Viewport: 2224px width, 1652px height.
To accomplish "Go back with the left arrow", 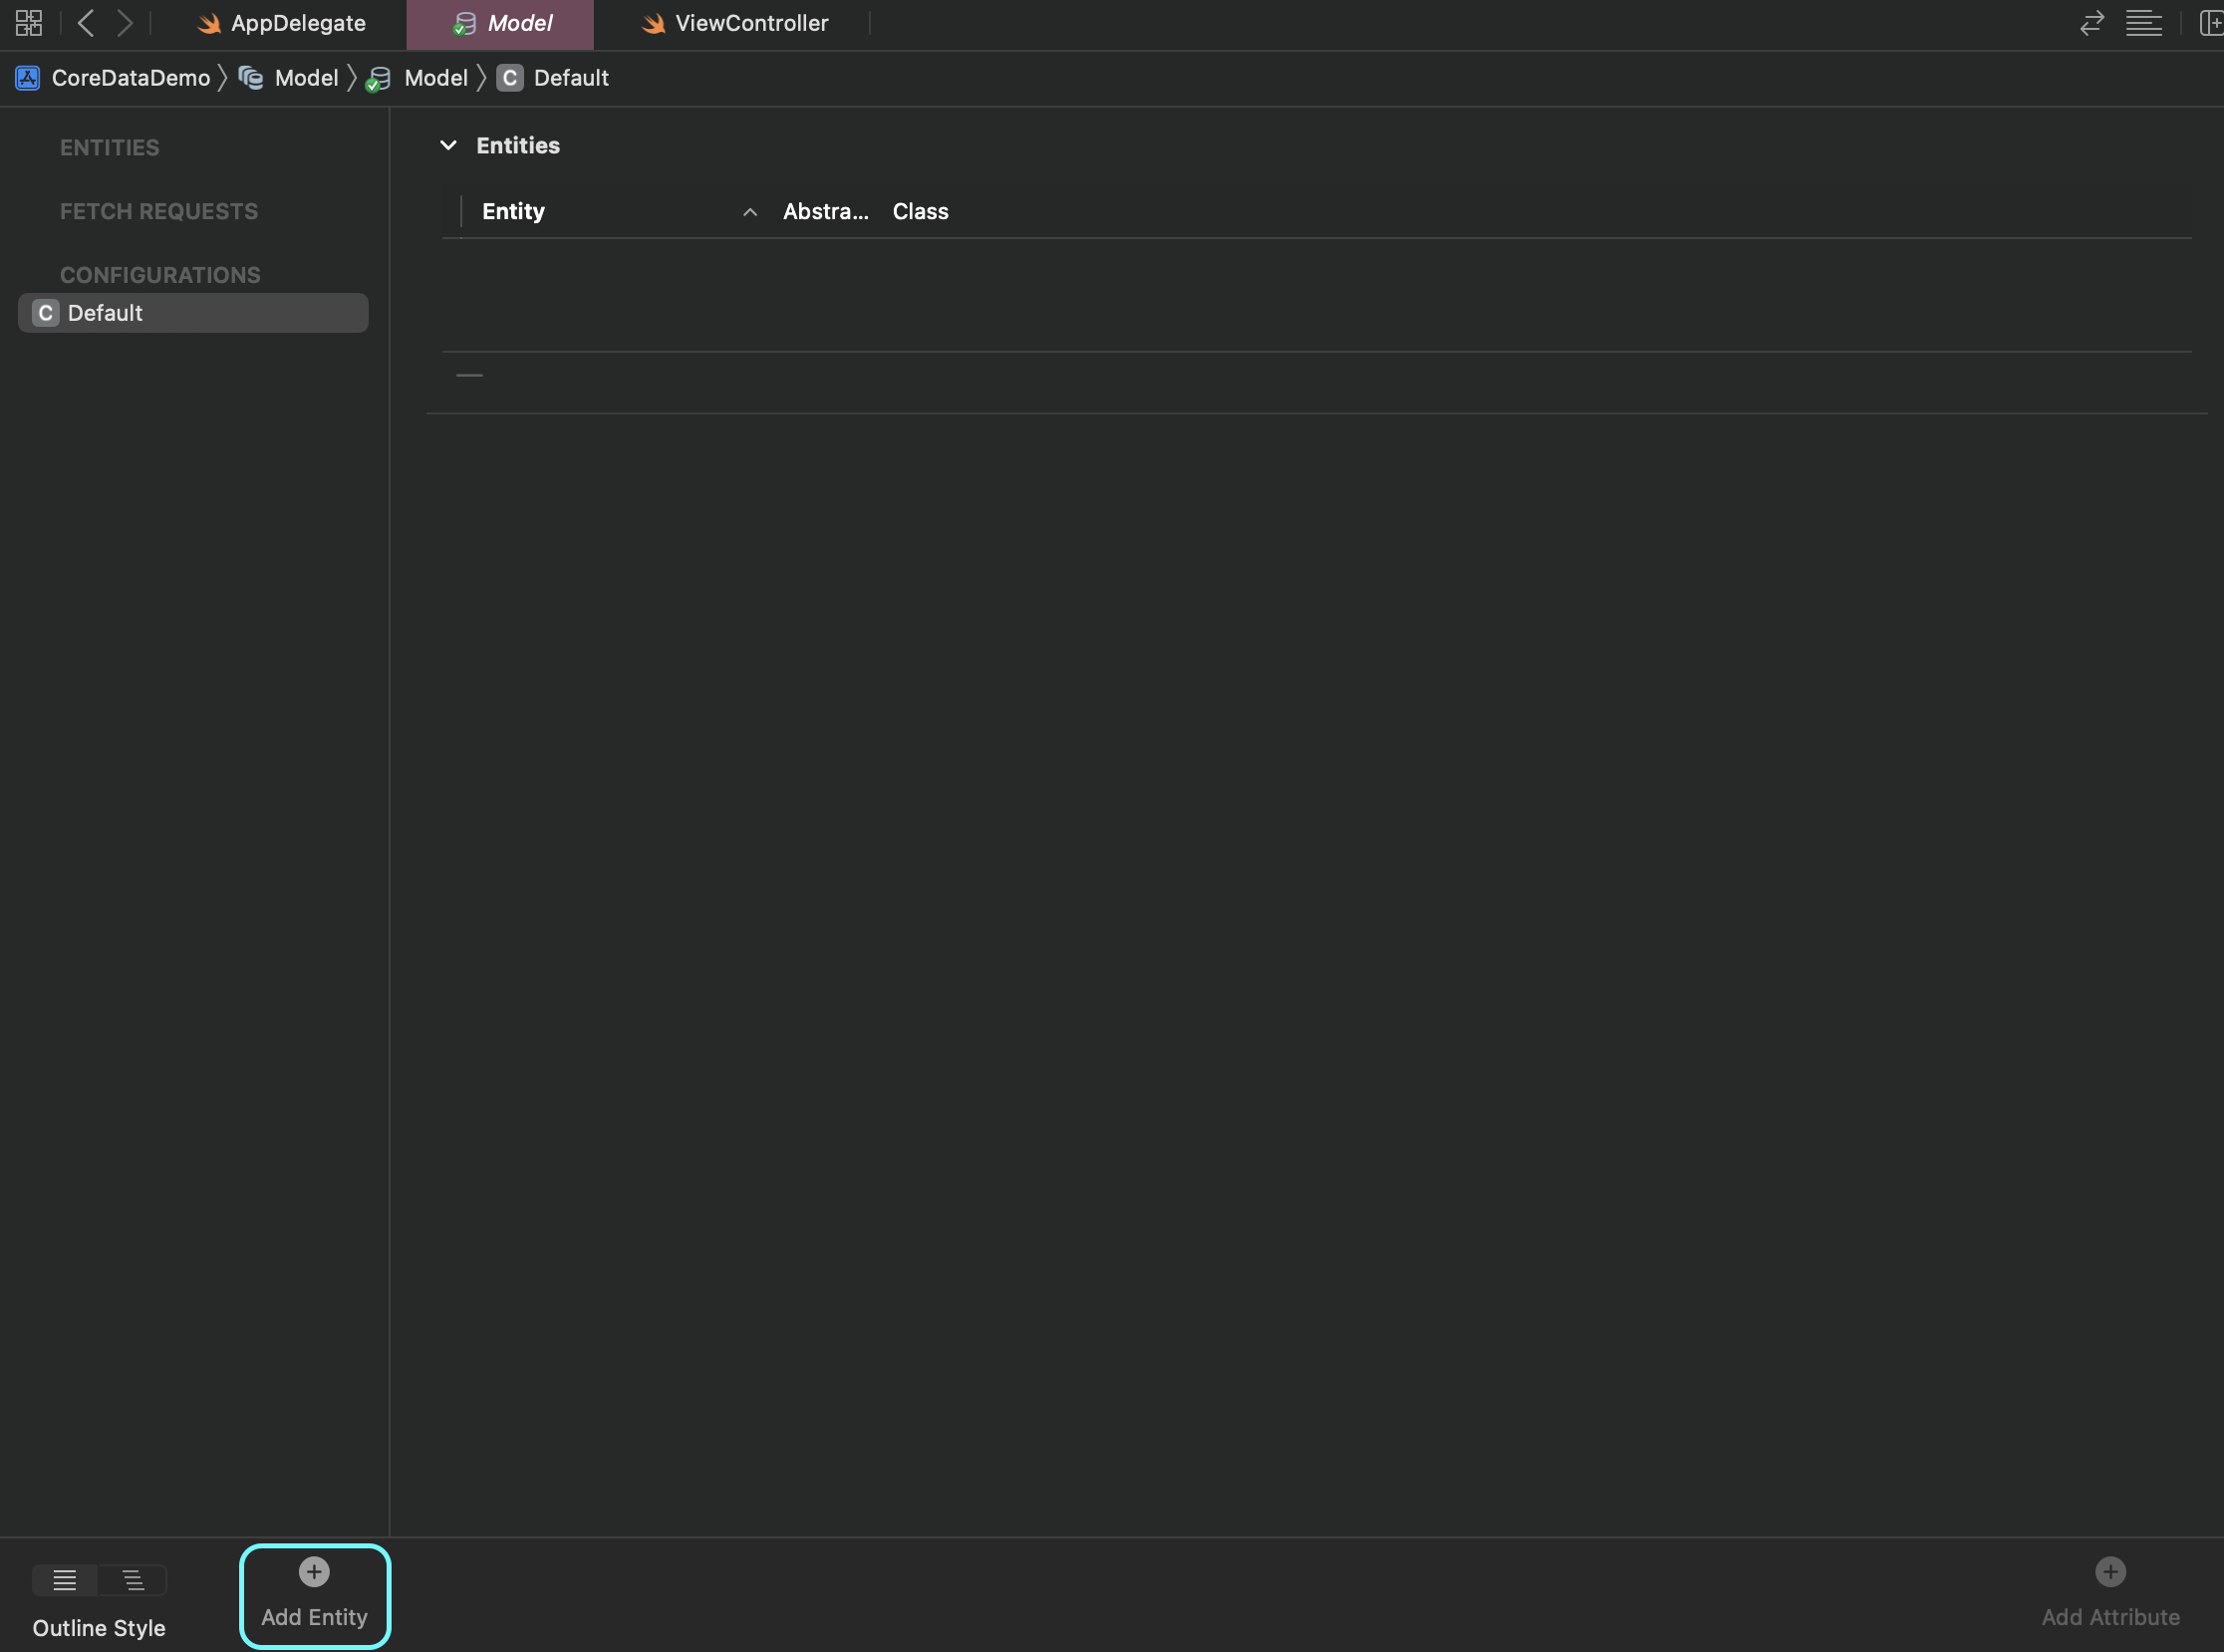I will pyautogui.click(x=86, y=23).
